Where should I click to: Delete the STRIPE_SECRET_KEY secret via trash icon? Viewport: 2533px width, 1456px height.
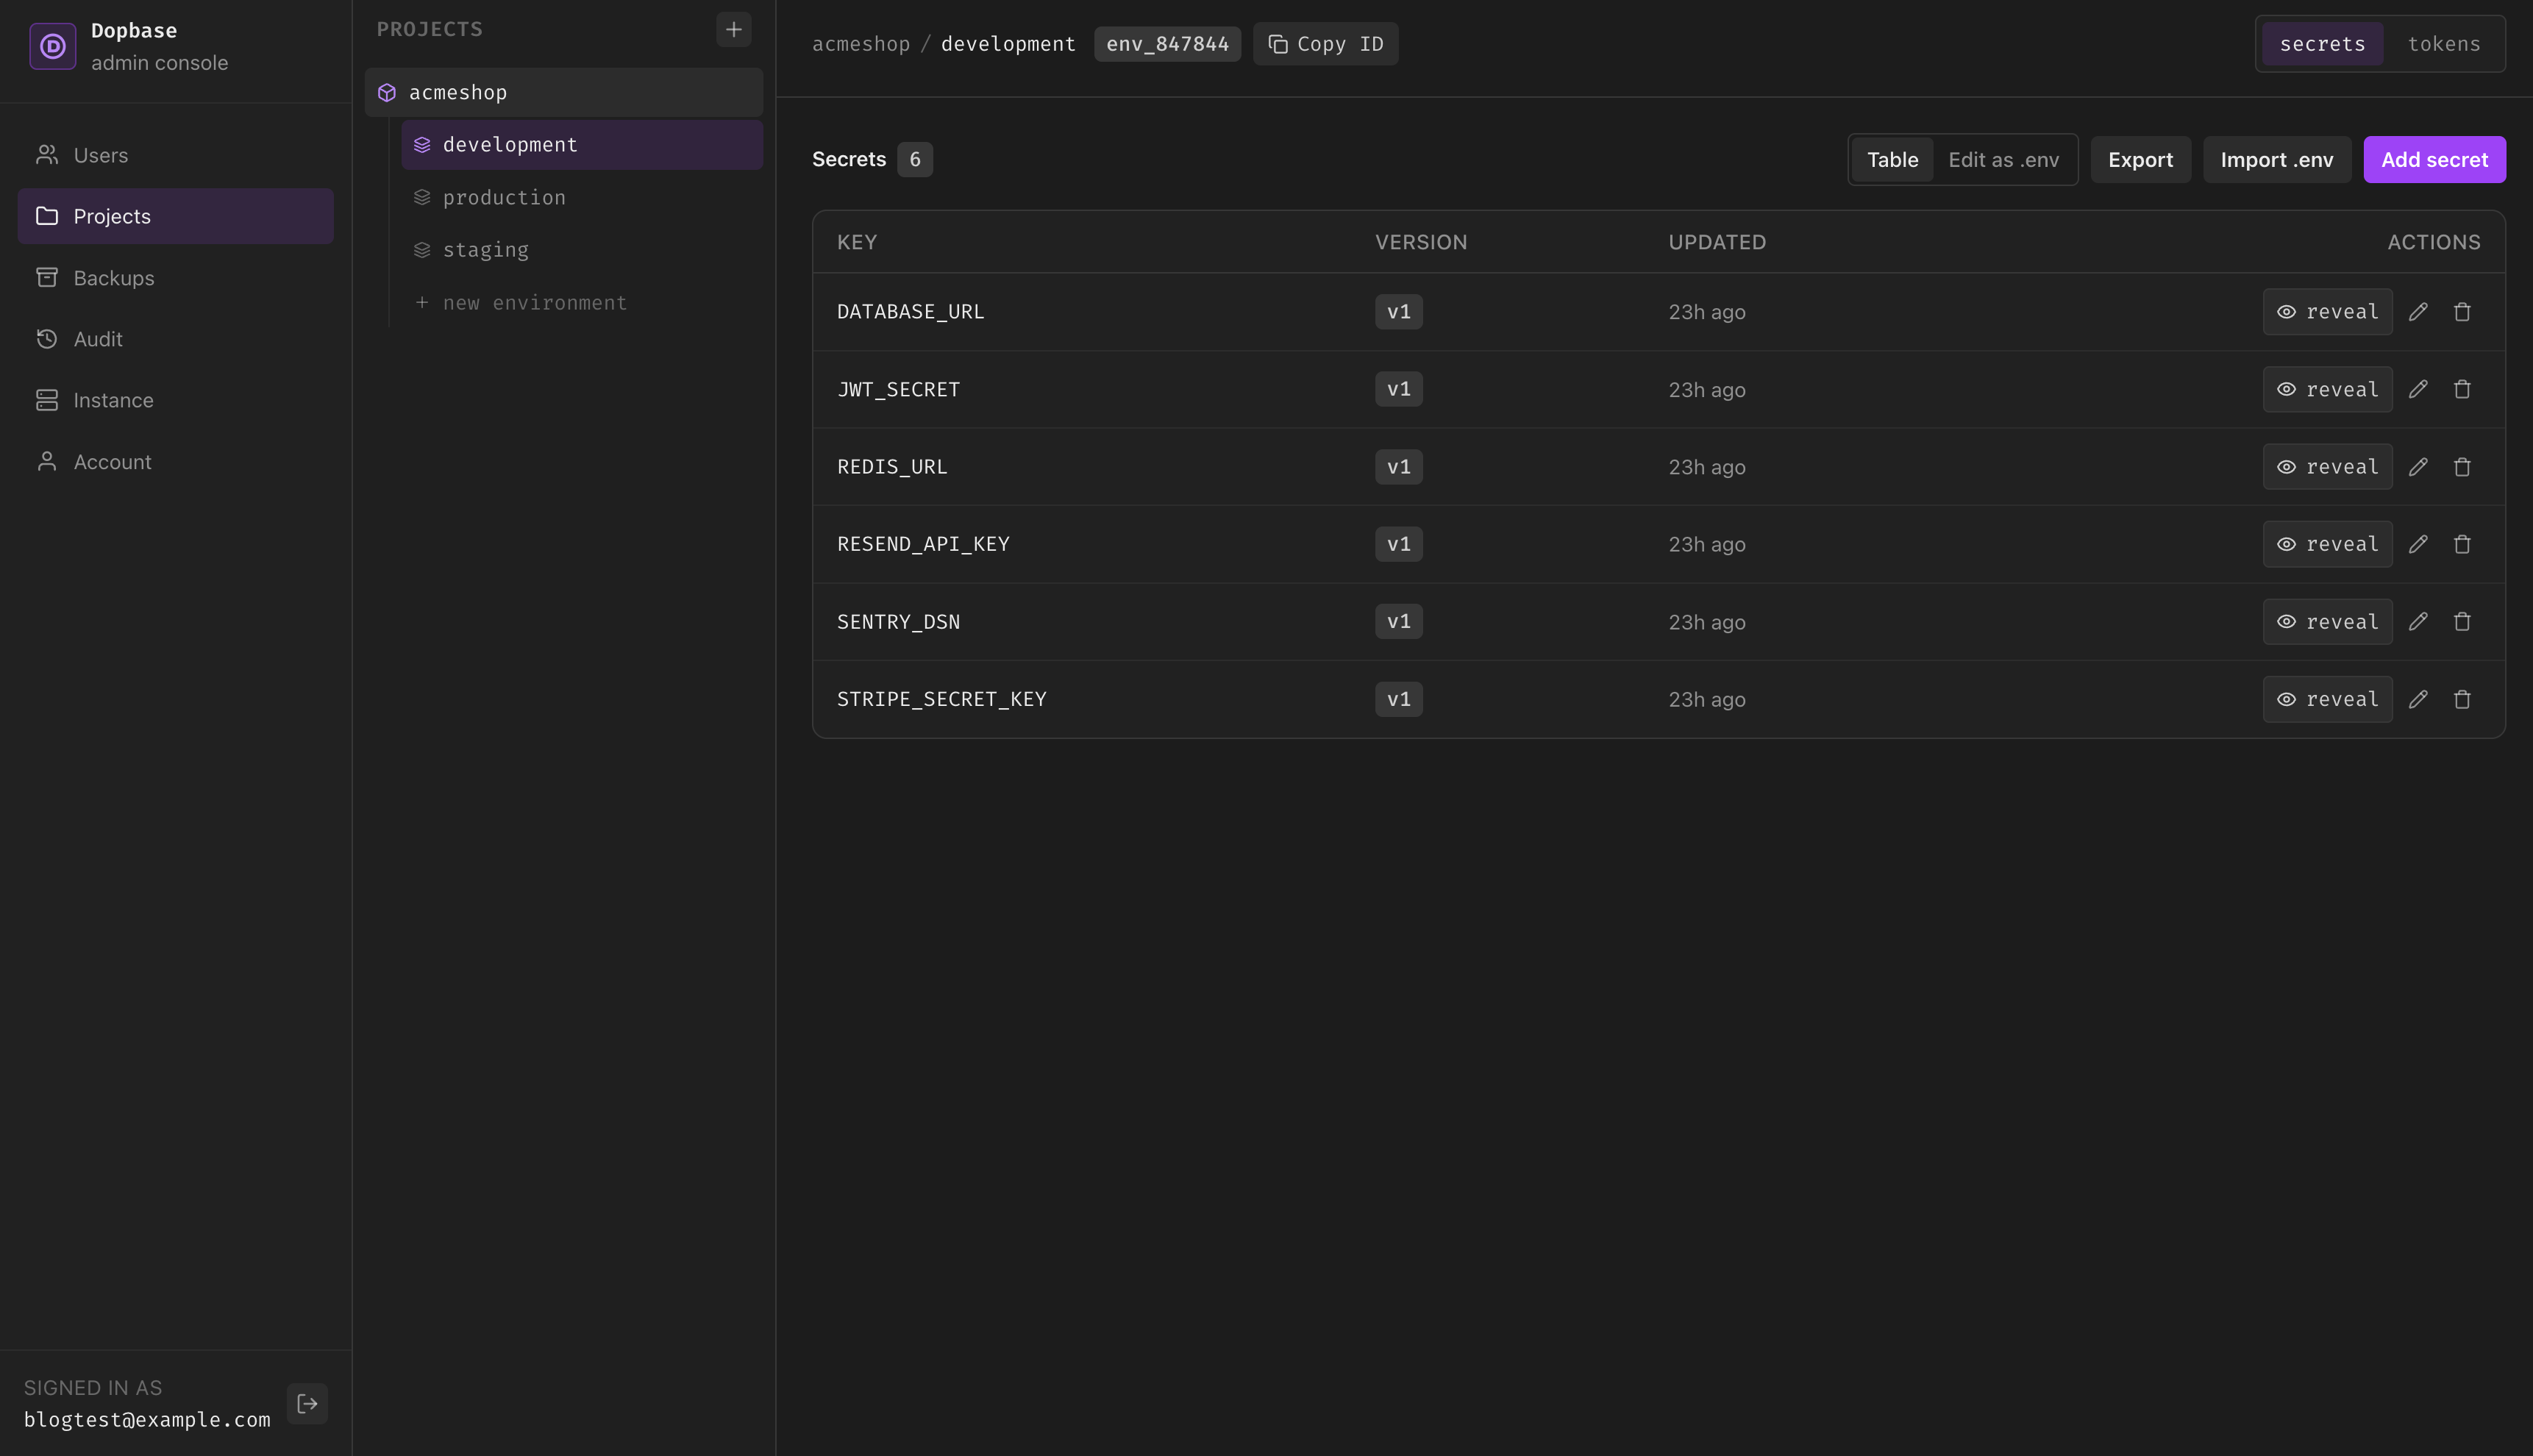click(2462, 699)
